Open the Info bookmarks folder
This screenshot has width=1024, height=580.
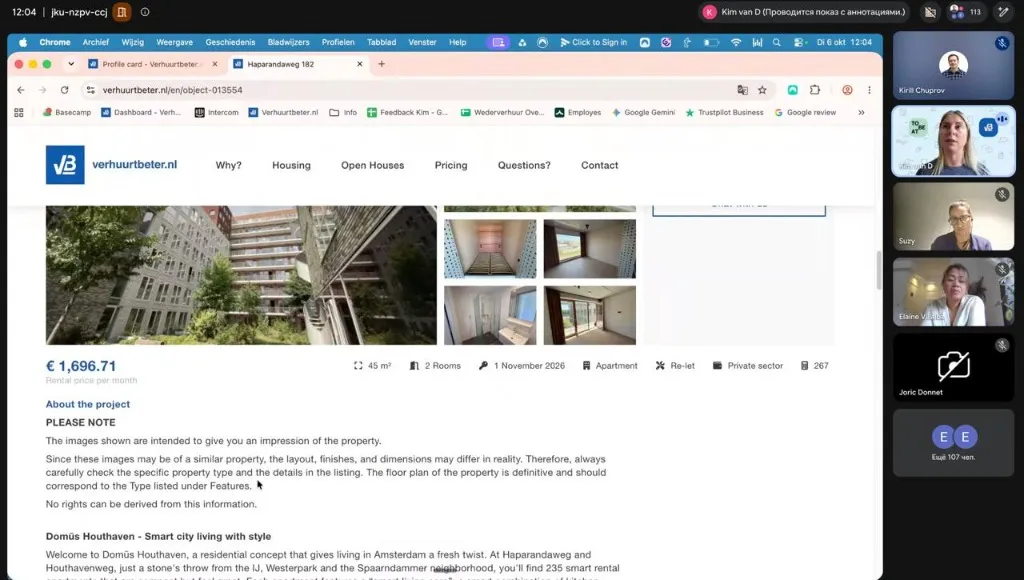tap(343, 112)
